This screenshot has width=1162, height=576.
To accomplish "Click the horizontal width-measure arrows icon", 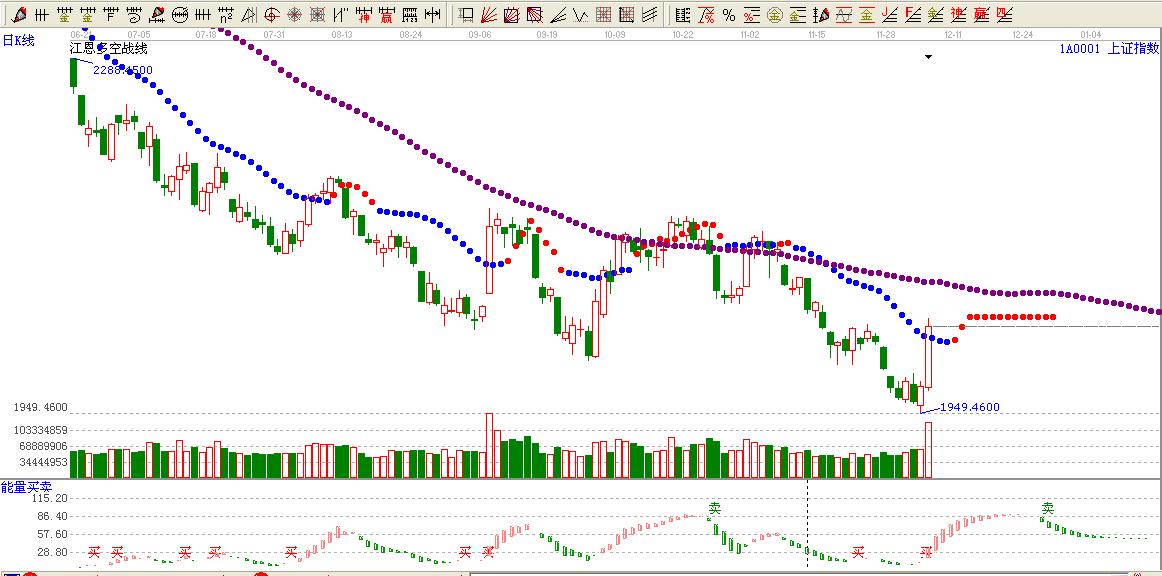I will [432, 15].
